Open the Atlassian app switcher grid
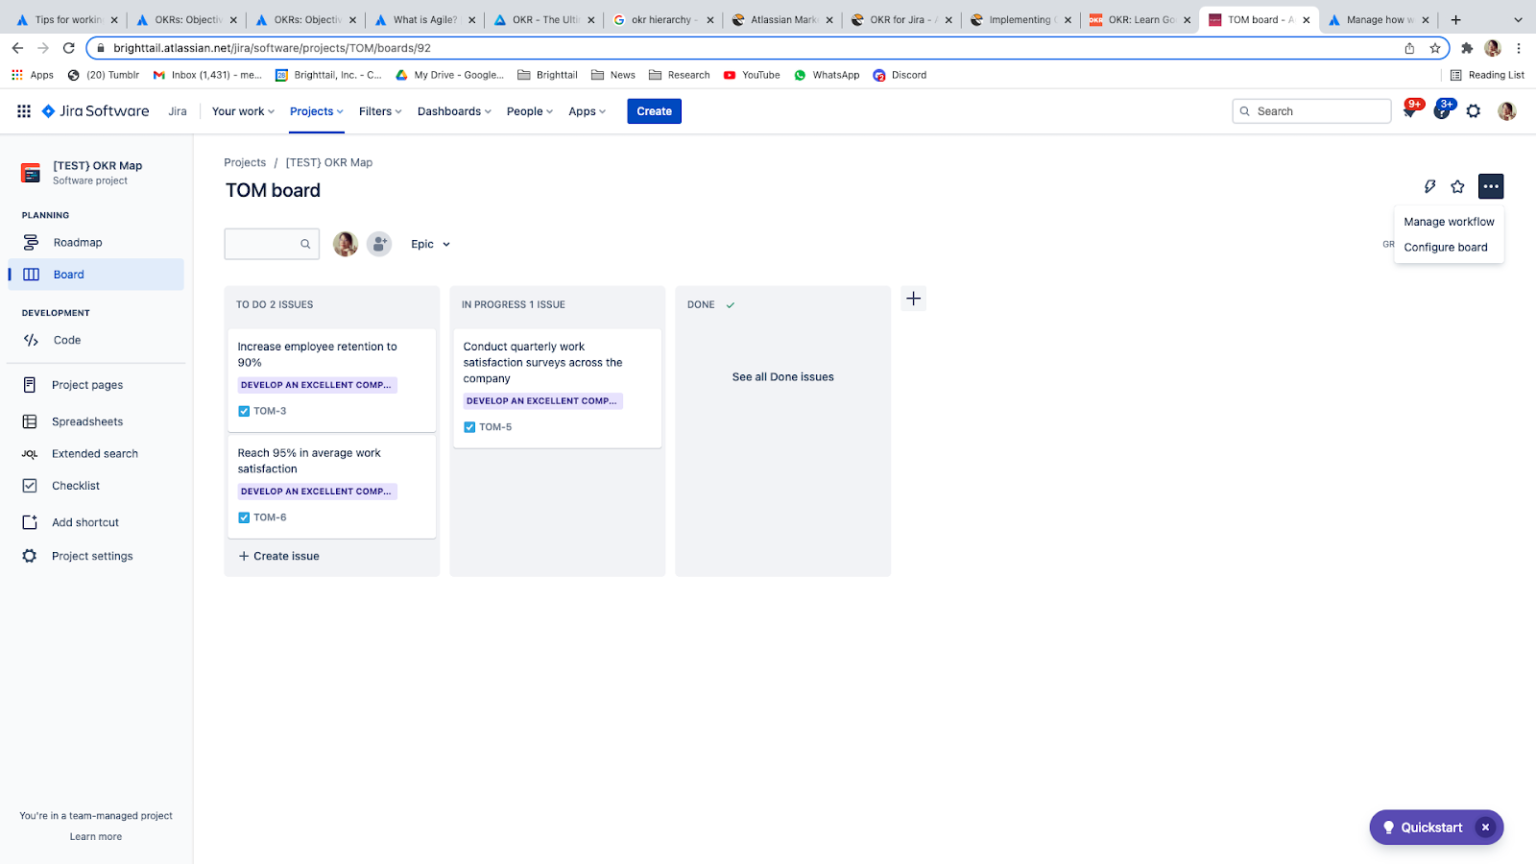 (22, 111)
